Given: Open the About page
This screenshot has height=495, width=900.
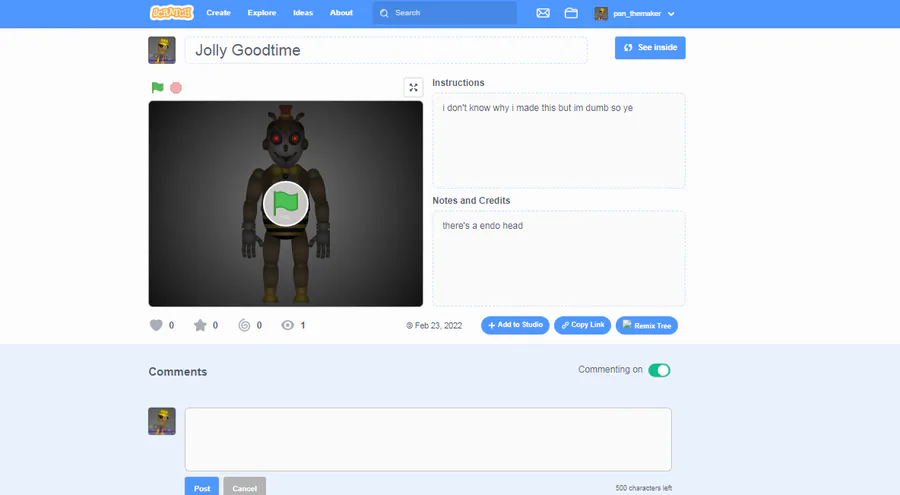Looking at the screenshot, I should click(341, 13).
